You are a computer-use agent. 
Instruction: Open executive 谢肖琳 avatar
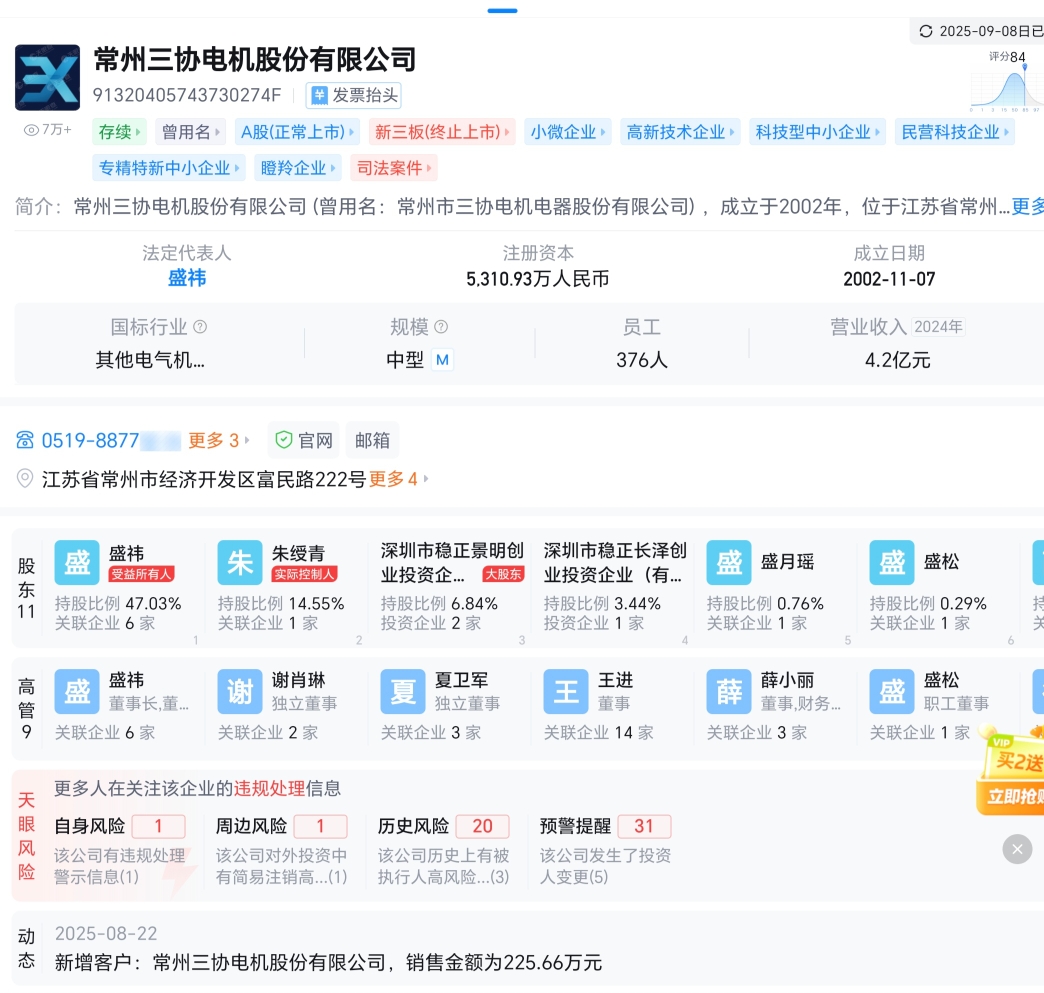click(240, 691)
